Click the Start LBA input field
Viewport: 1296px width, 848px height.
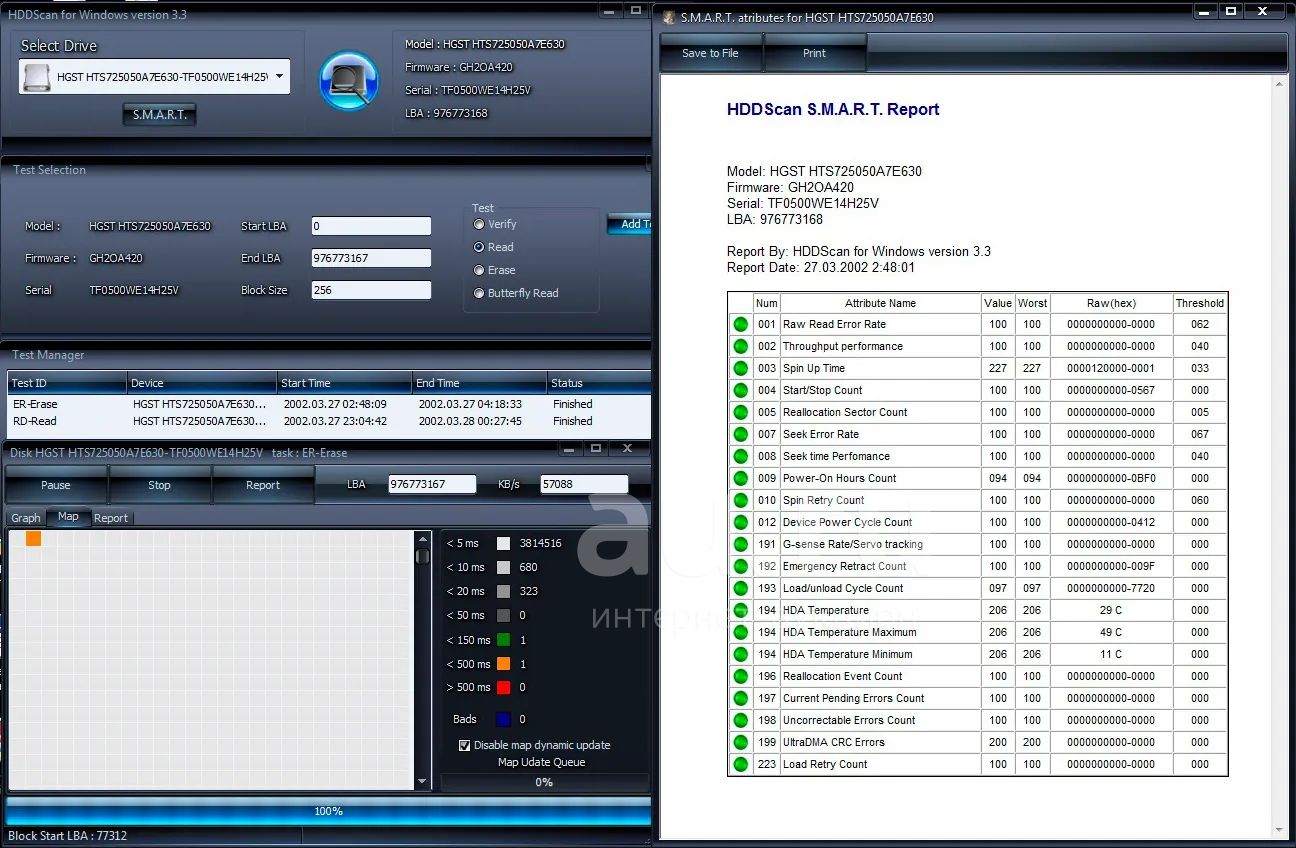371,226
